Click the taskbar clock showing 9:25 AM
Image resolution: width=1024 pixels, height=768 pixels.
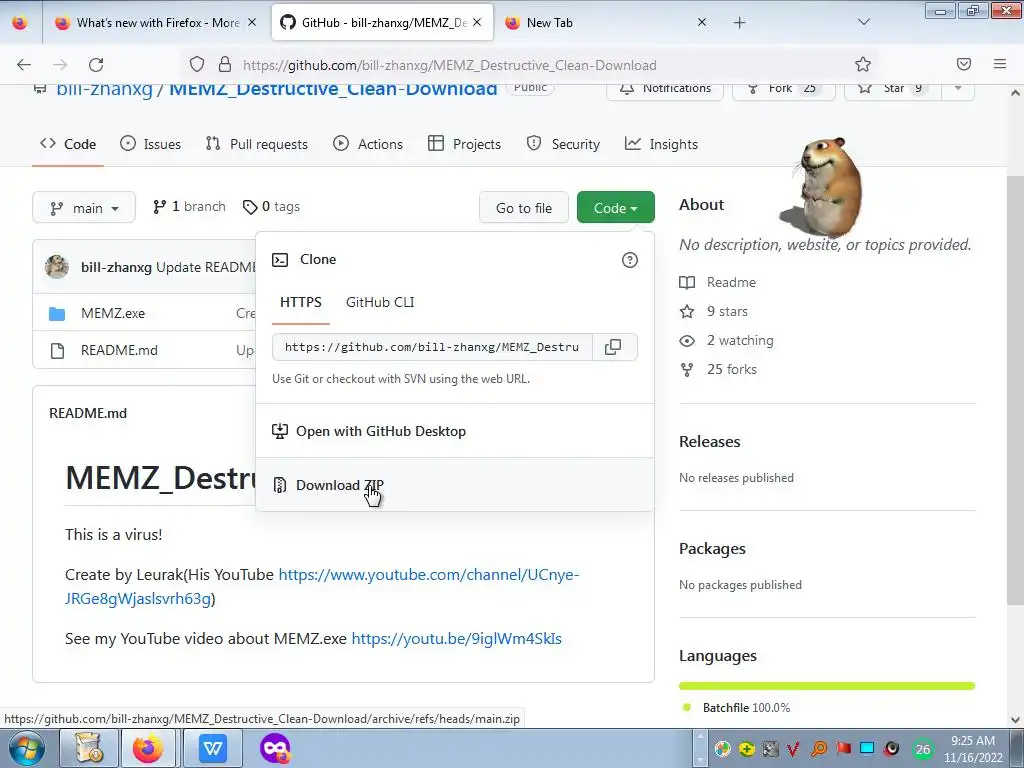coord(973,749)
